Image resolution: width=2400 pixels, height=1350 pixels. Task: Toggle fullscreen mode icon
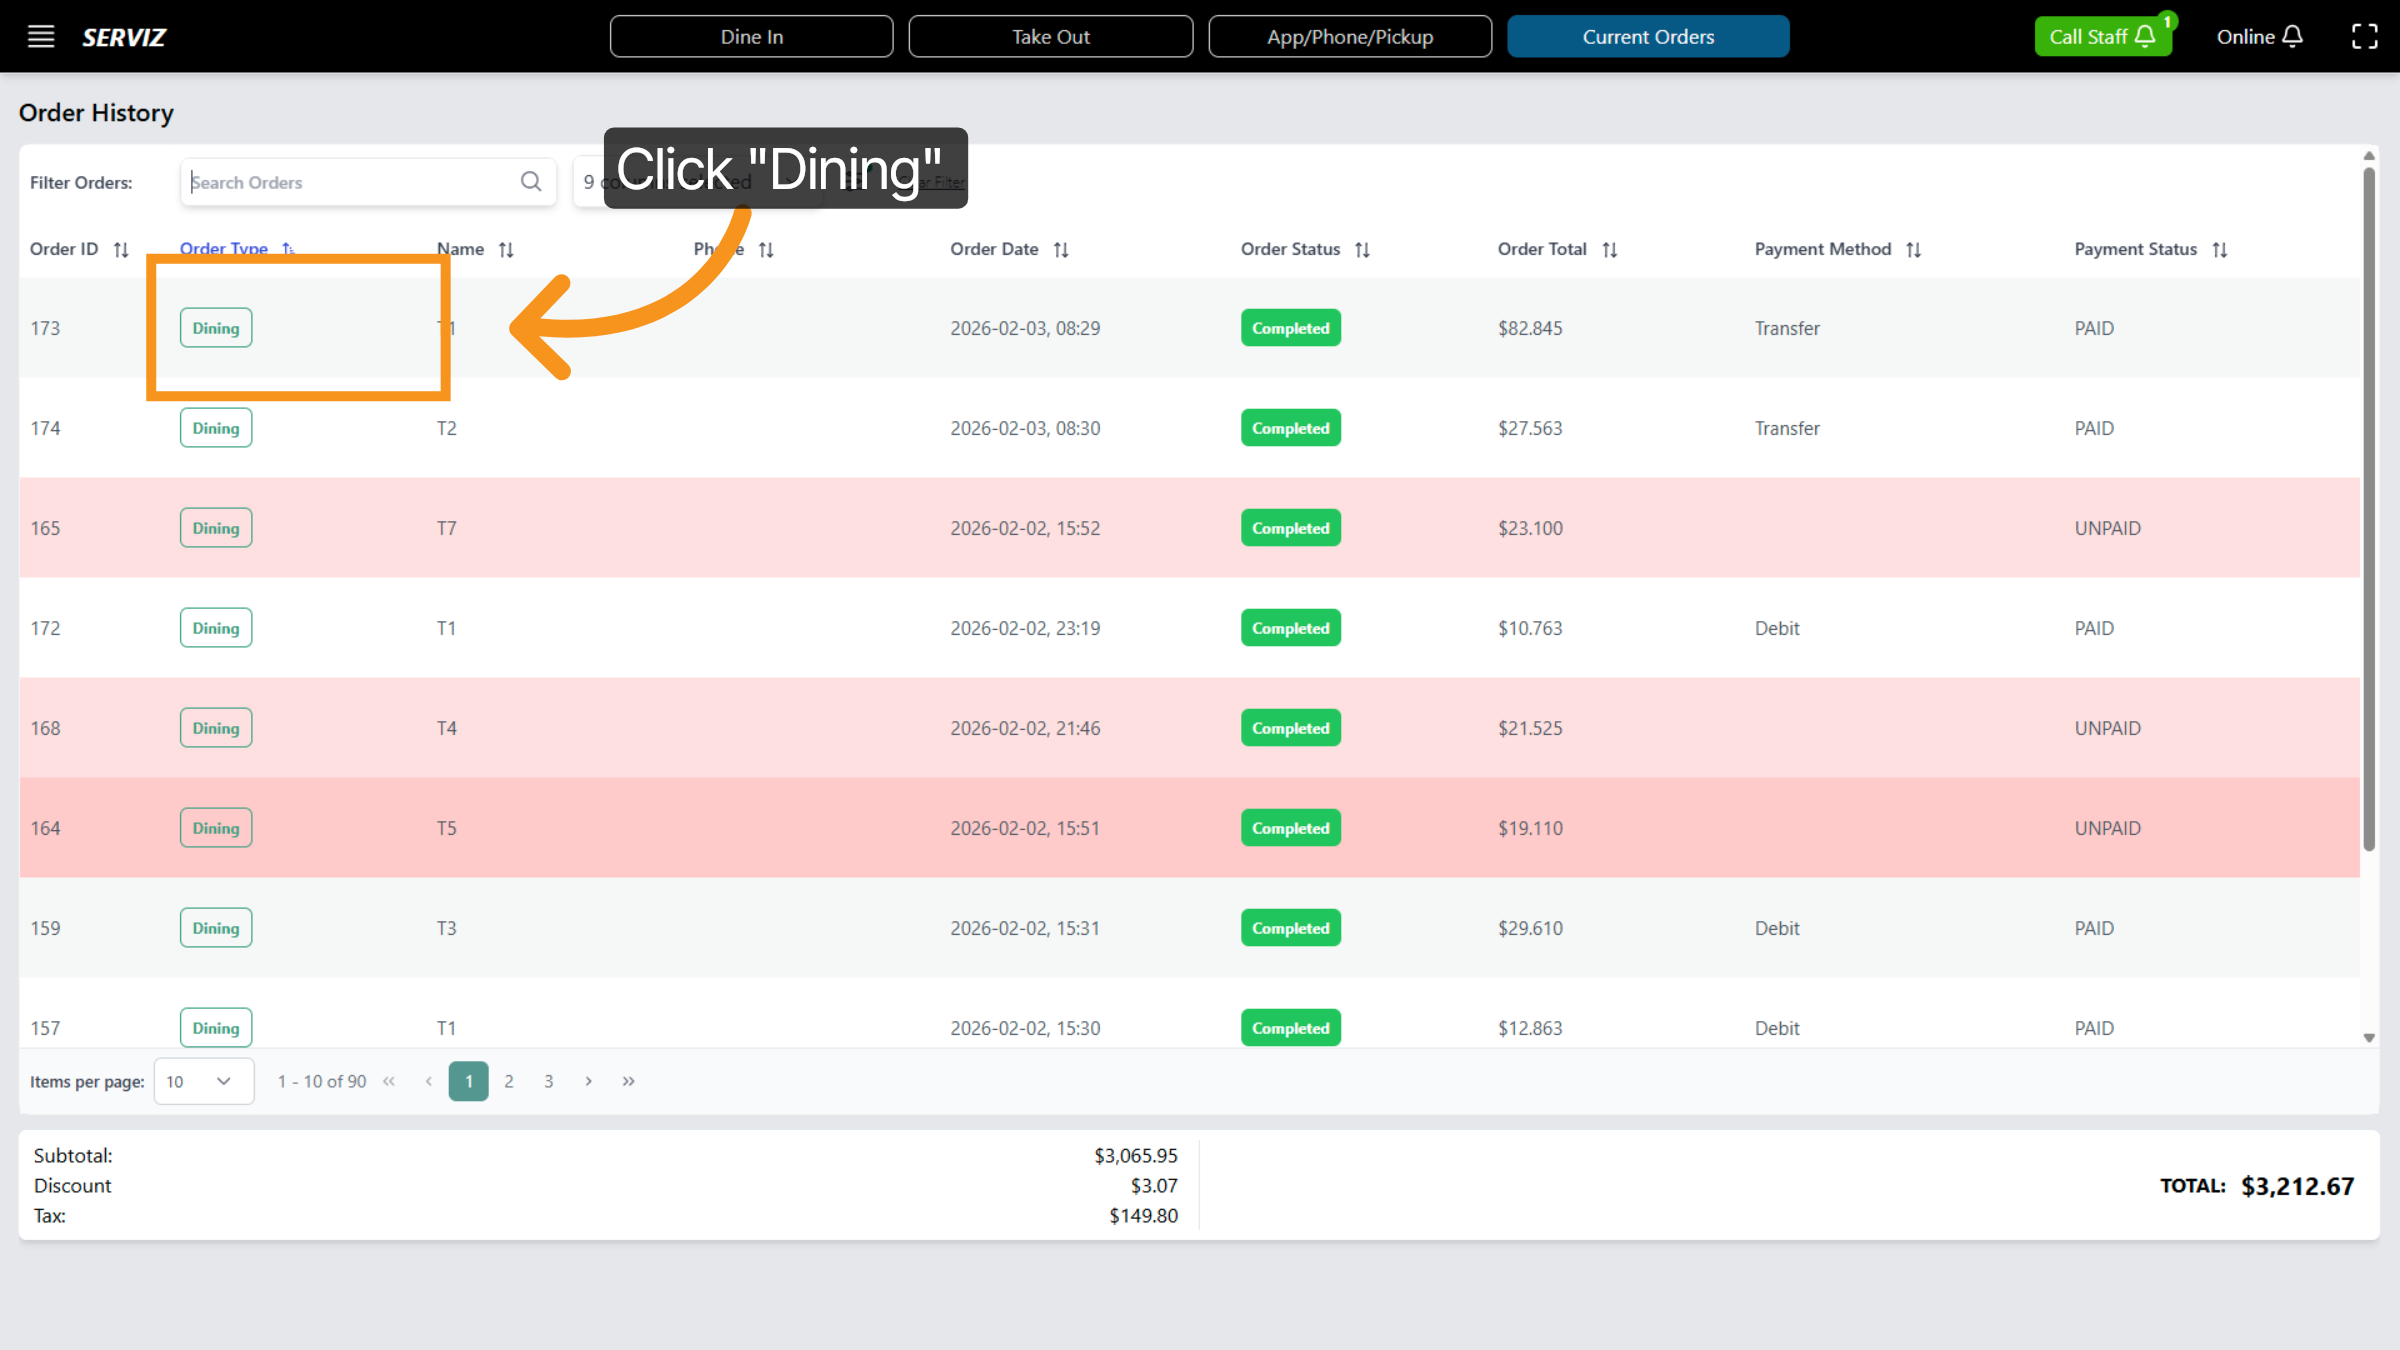2364,37
